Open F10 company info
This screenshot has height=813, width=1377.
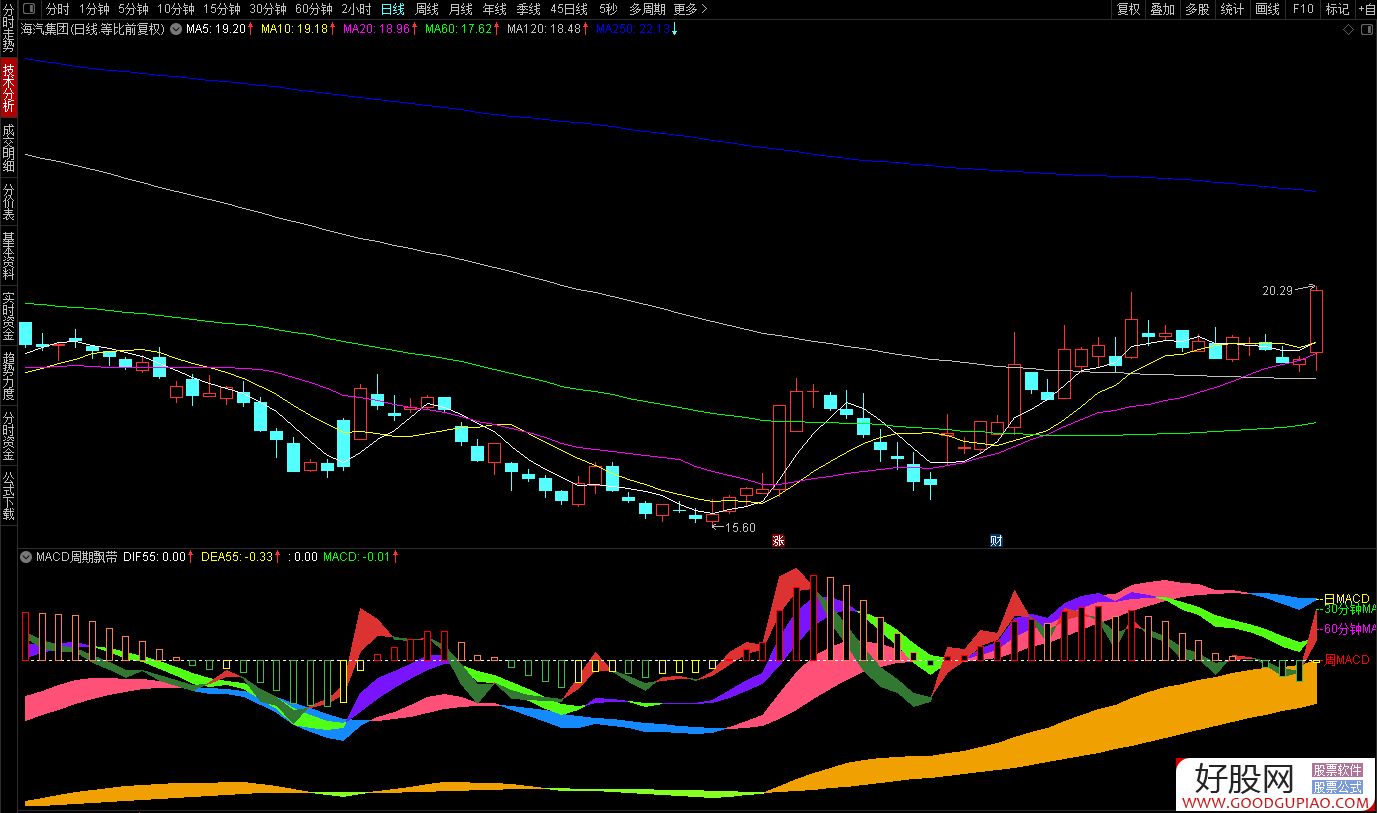click(x=1303, y=9)
